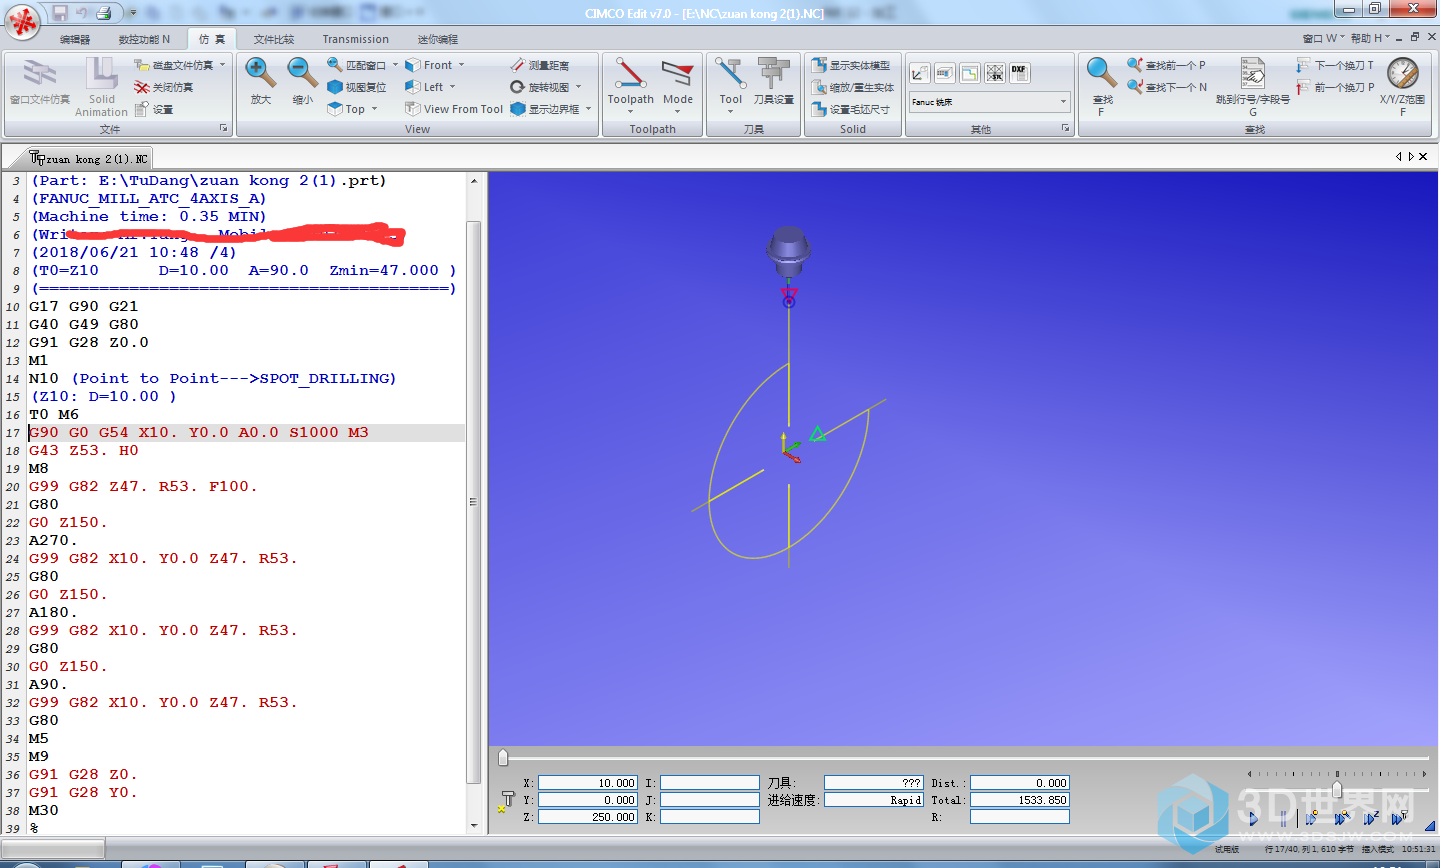The width and height of the screenshot is (1440, 868).
Task: Open 文件 group dialog launcher
Action: point(223,129)
